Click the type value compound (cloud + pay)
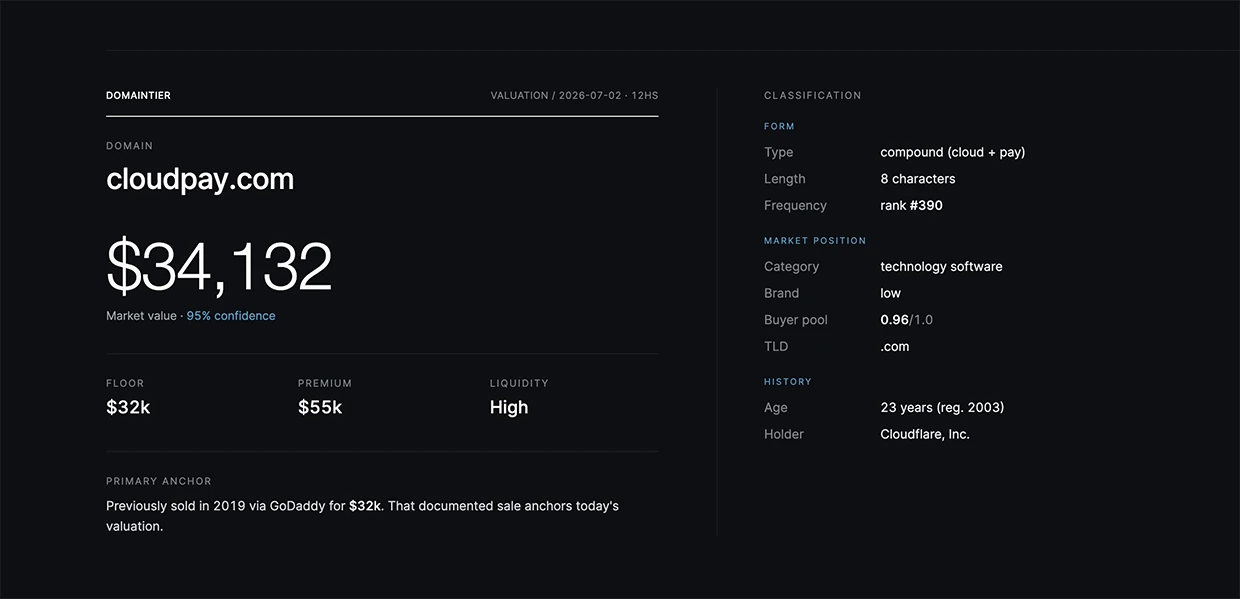1240x599 pixels. click(x=952, y=152)
